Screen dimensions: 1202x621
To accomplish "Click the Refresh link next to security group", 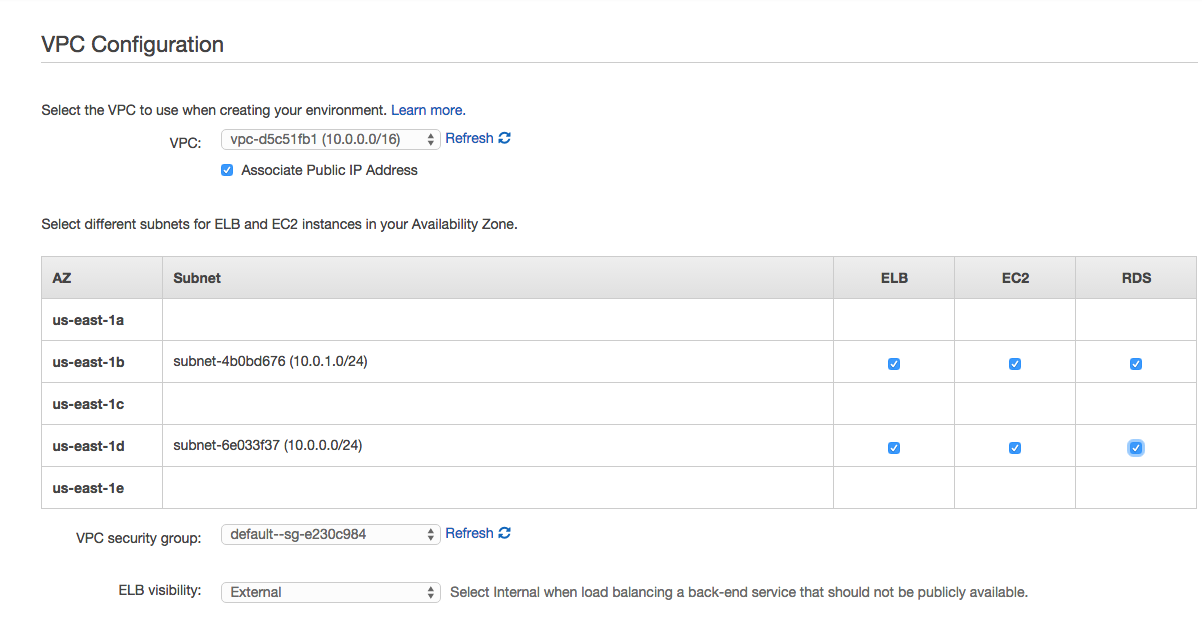I will tap(469, 533).
